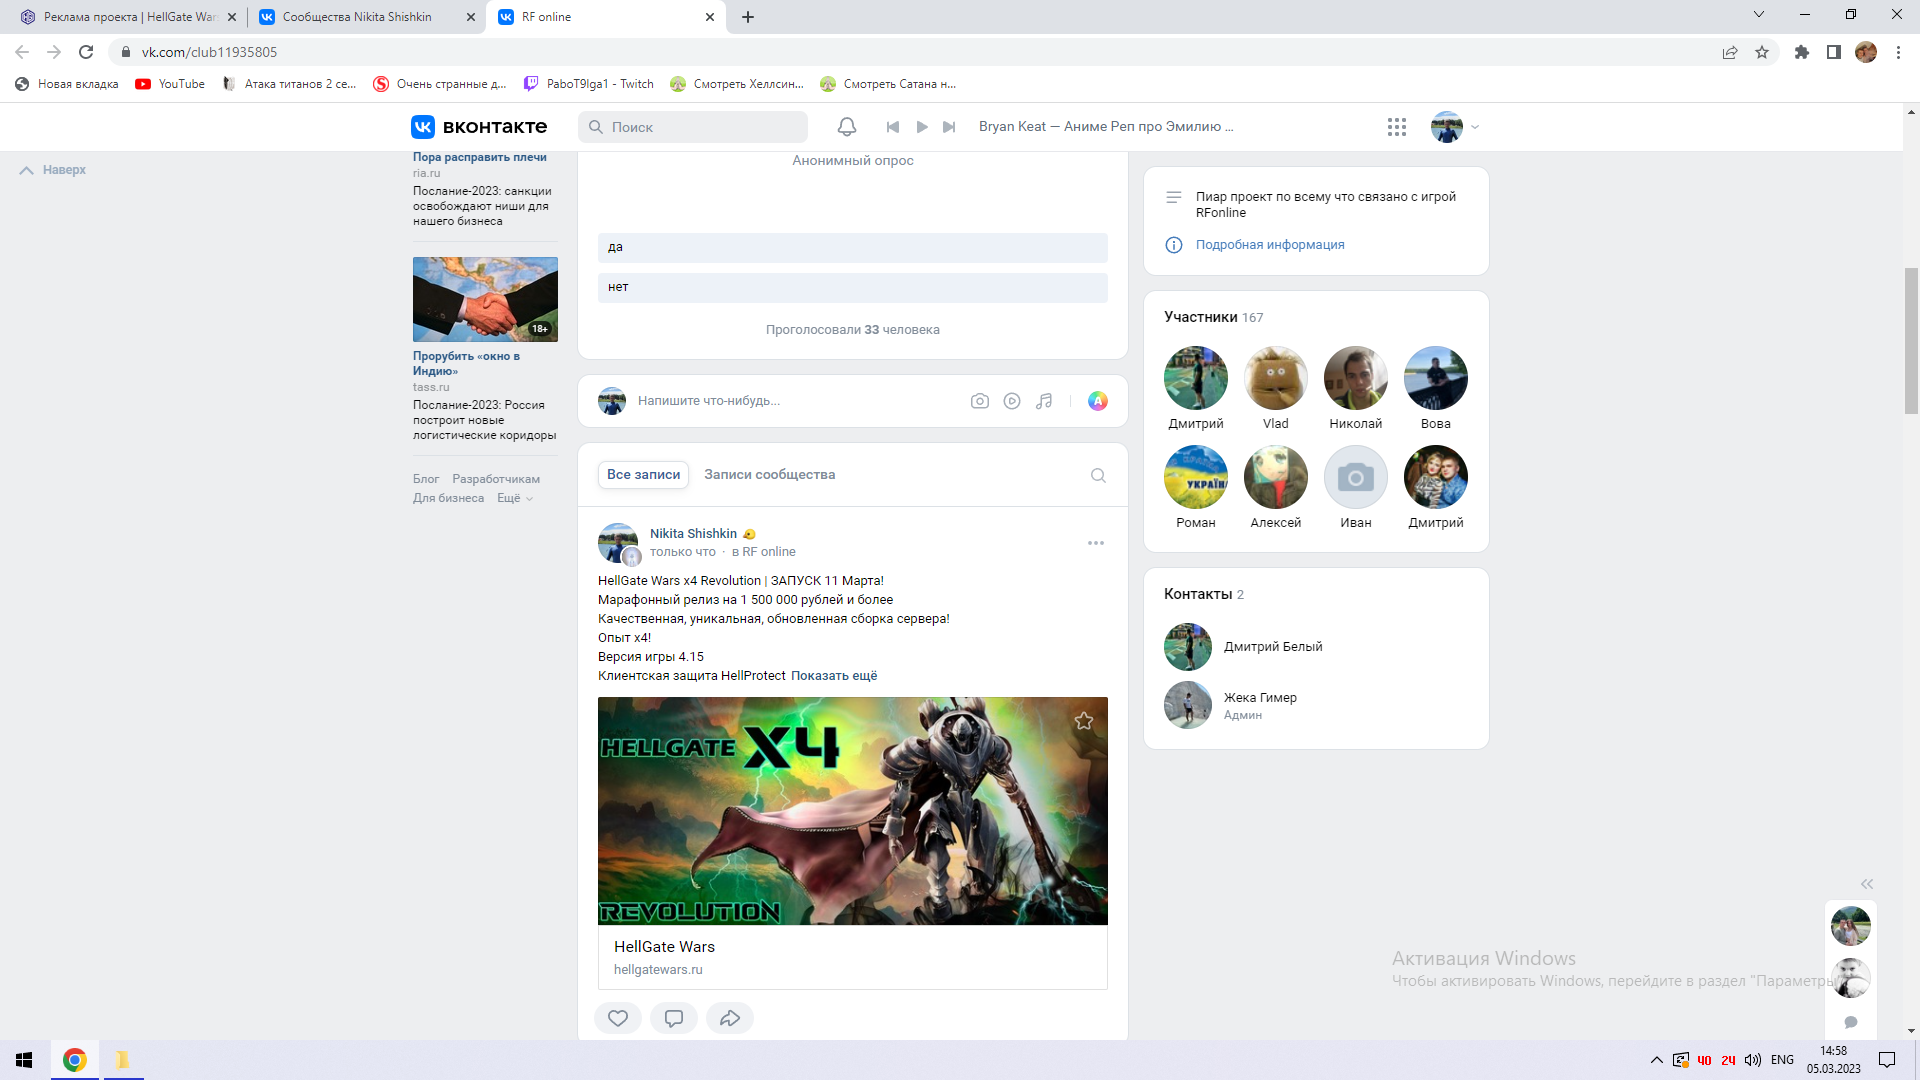The height and width of the screenshot is (1080, 1920).
Task: Expand the 'Ещё' footer dropdown
Action: tap(515, 498)
